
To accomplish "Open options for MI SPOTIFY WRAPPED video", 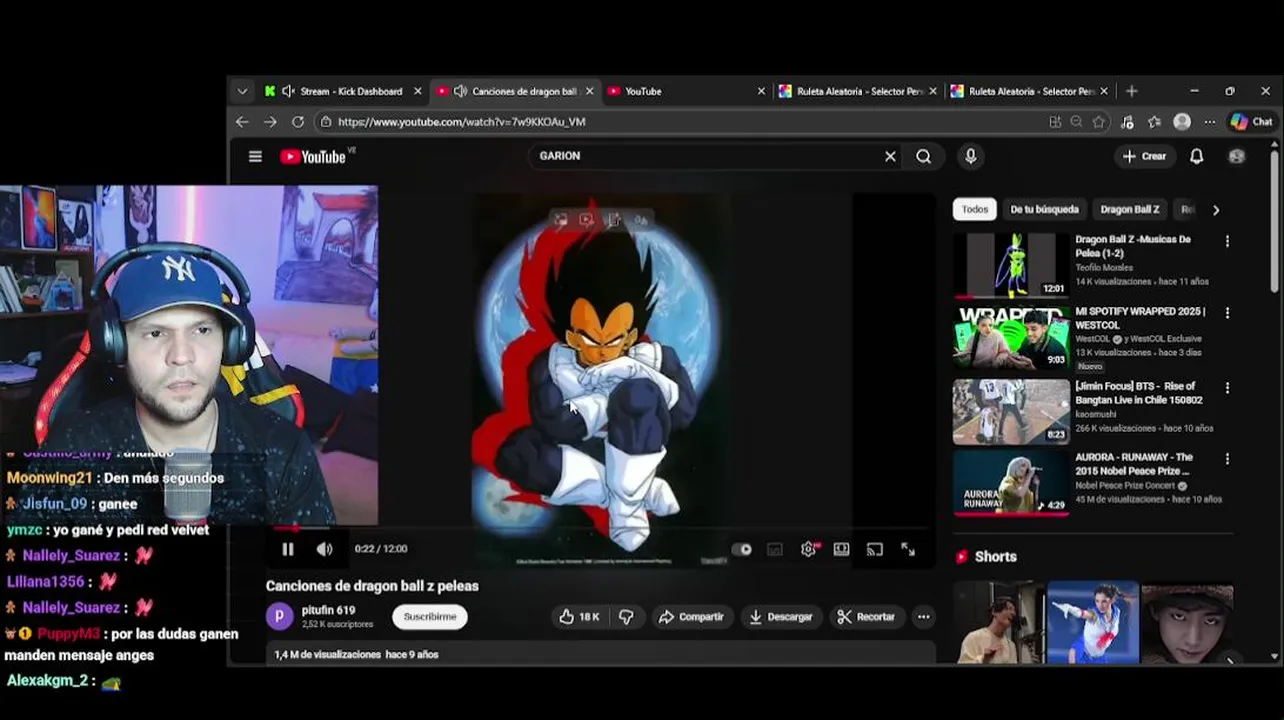I will pyautogui.click(x=1227, y=313).
